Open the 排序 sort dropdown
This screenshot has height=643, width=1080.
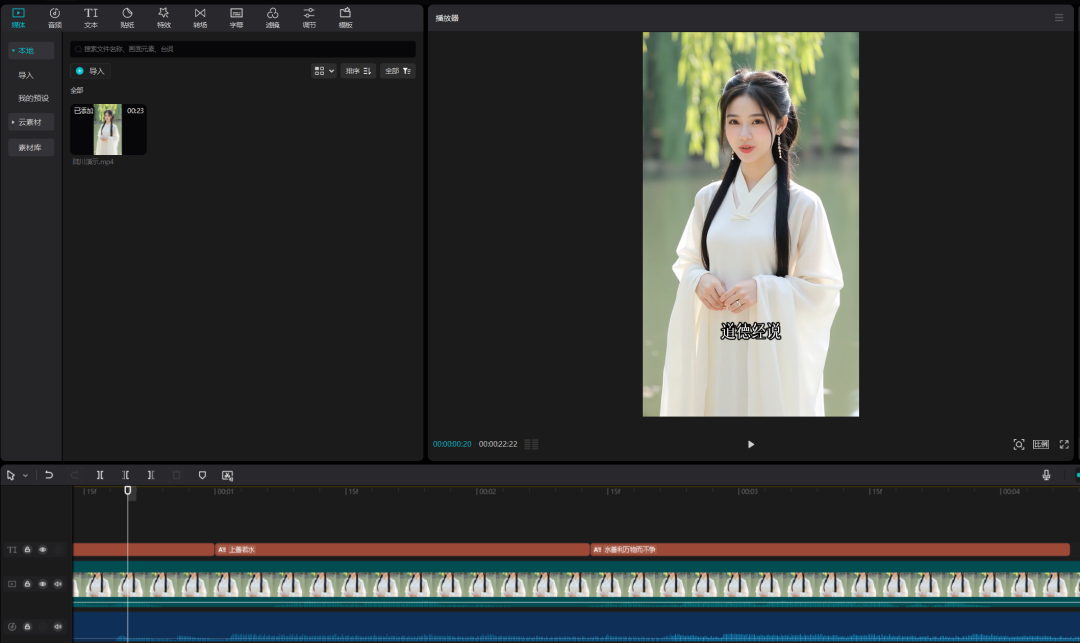pyautogui.click(x=358, y=71)
